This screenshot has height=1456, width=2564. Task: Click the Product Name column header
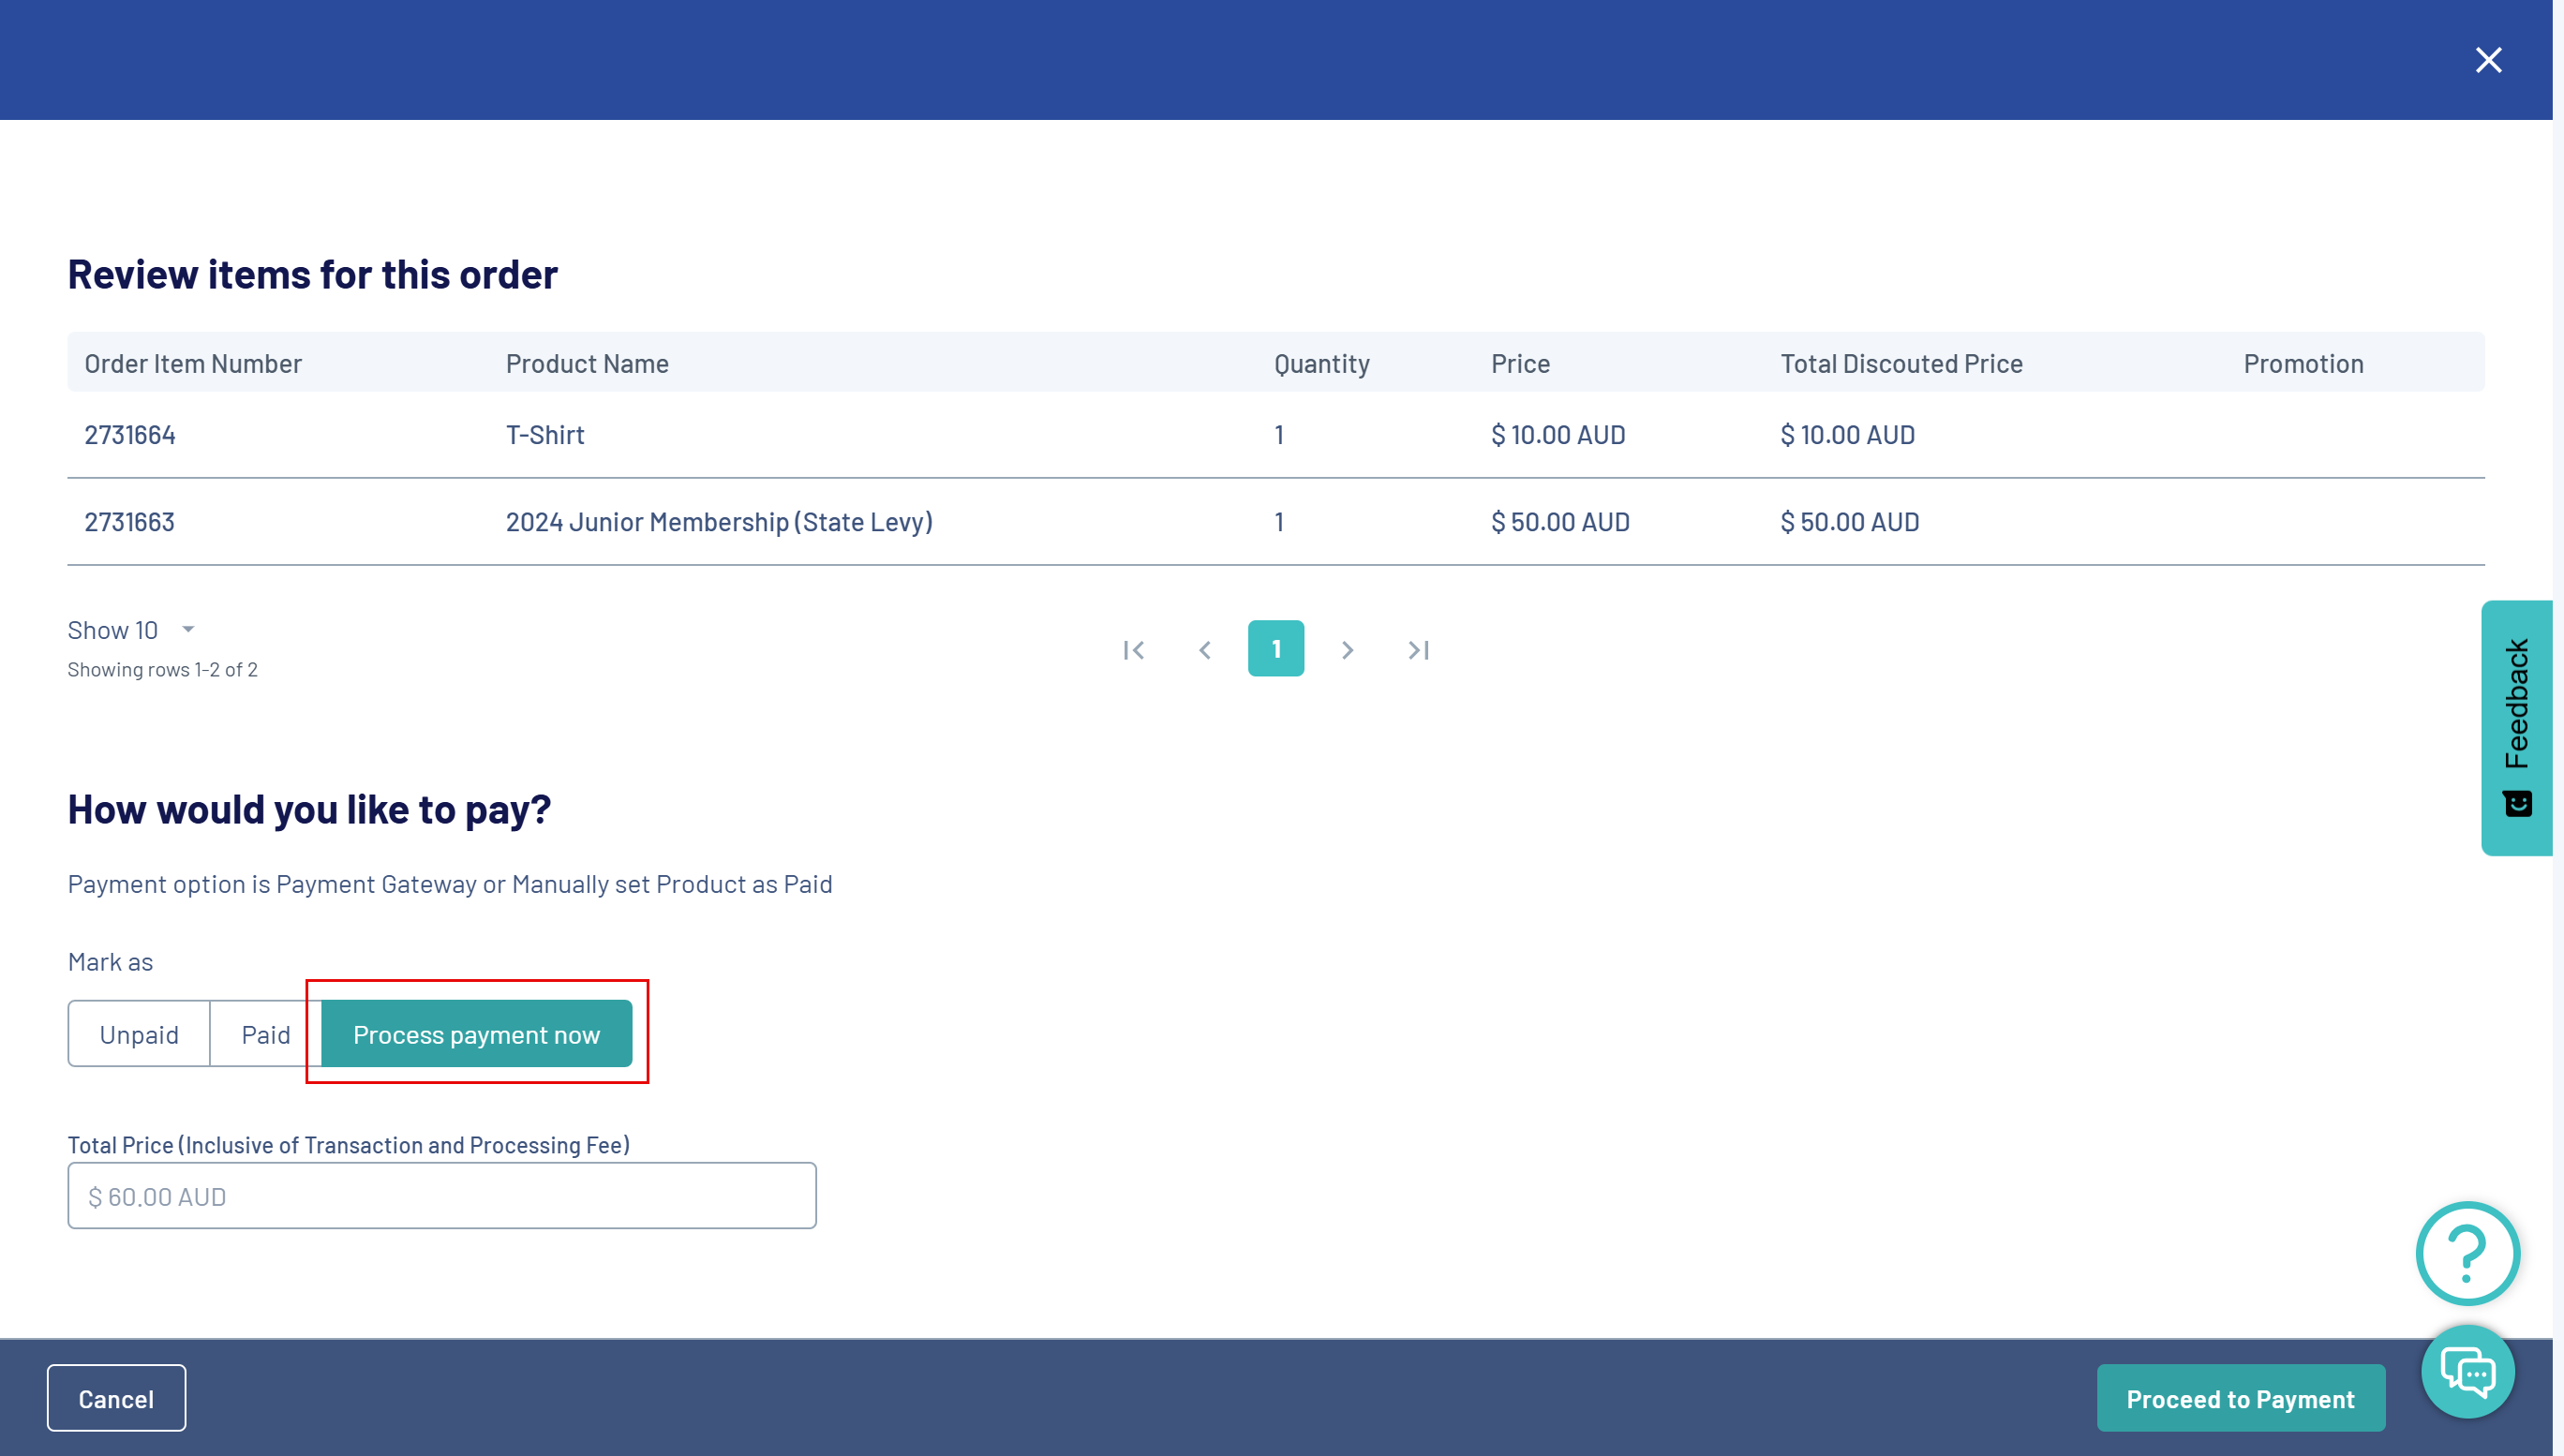point(587,363)
